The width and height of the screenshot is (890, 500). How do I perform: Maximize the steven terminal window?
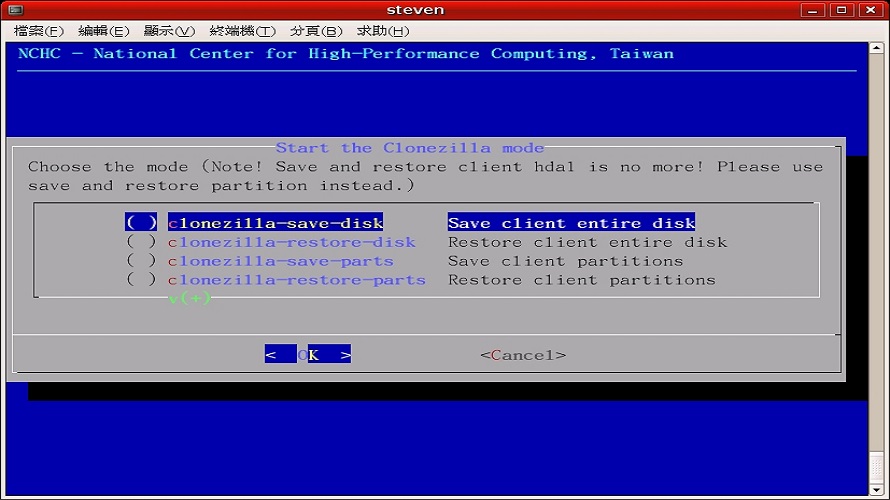pyautogui.click(x=841, y=10)
